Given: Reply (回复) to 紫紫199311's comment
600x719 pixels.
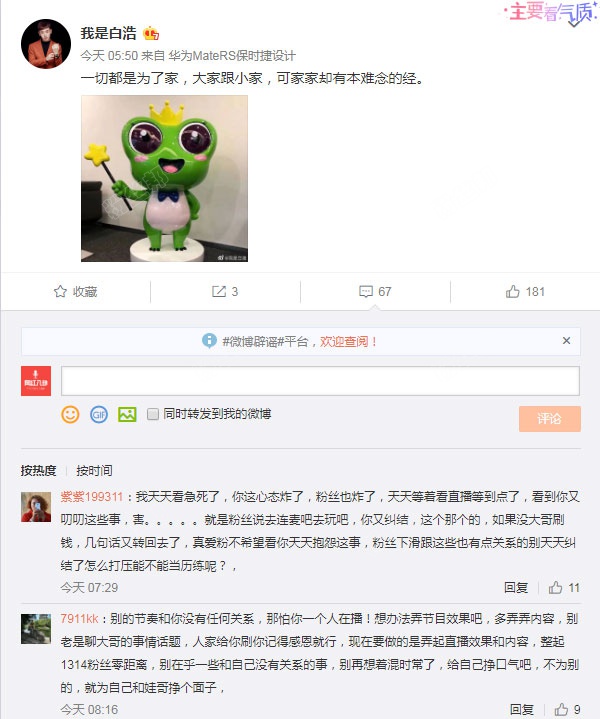Looking at the screenshot, I should tap(516, 587).
